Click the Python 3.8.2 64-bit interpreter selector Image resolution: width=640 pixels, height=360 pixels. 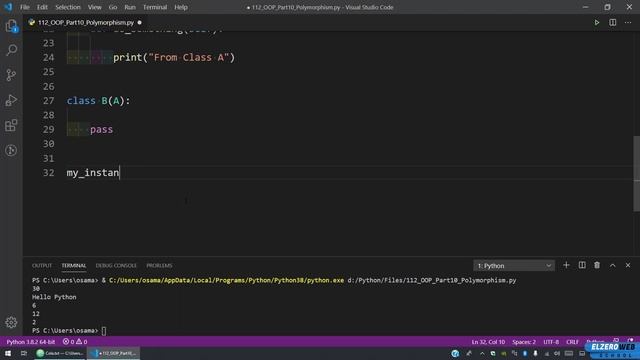click(x=31, y=342)
